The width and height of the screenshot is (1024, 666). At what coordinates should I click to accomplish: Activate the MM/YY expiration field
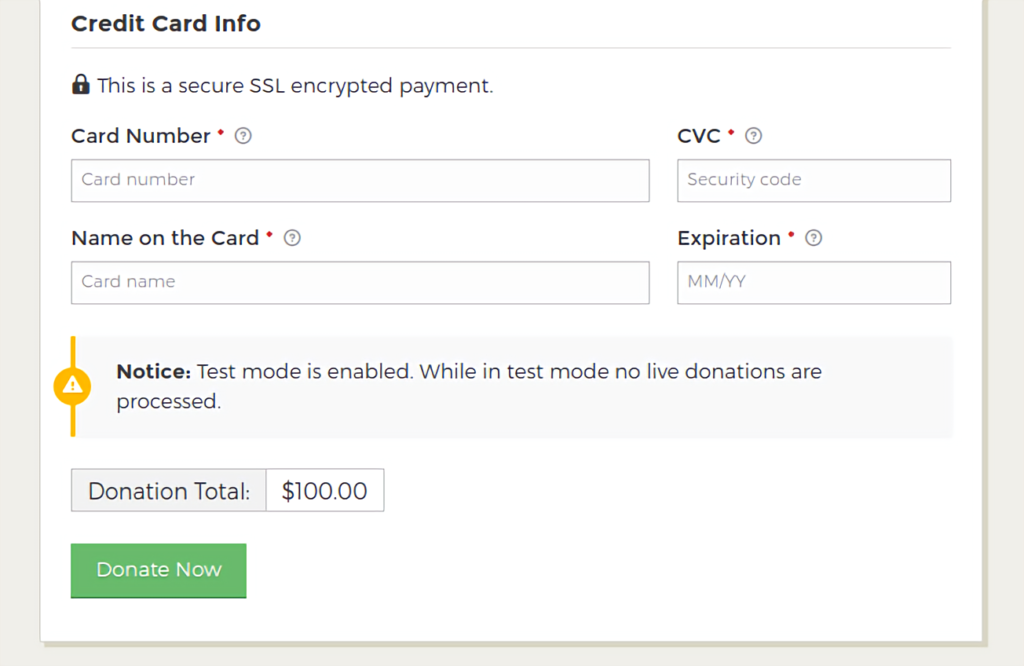[814, 283]
